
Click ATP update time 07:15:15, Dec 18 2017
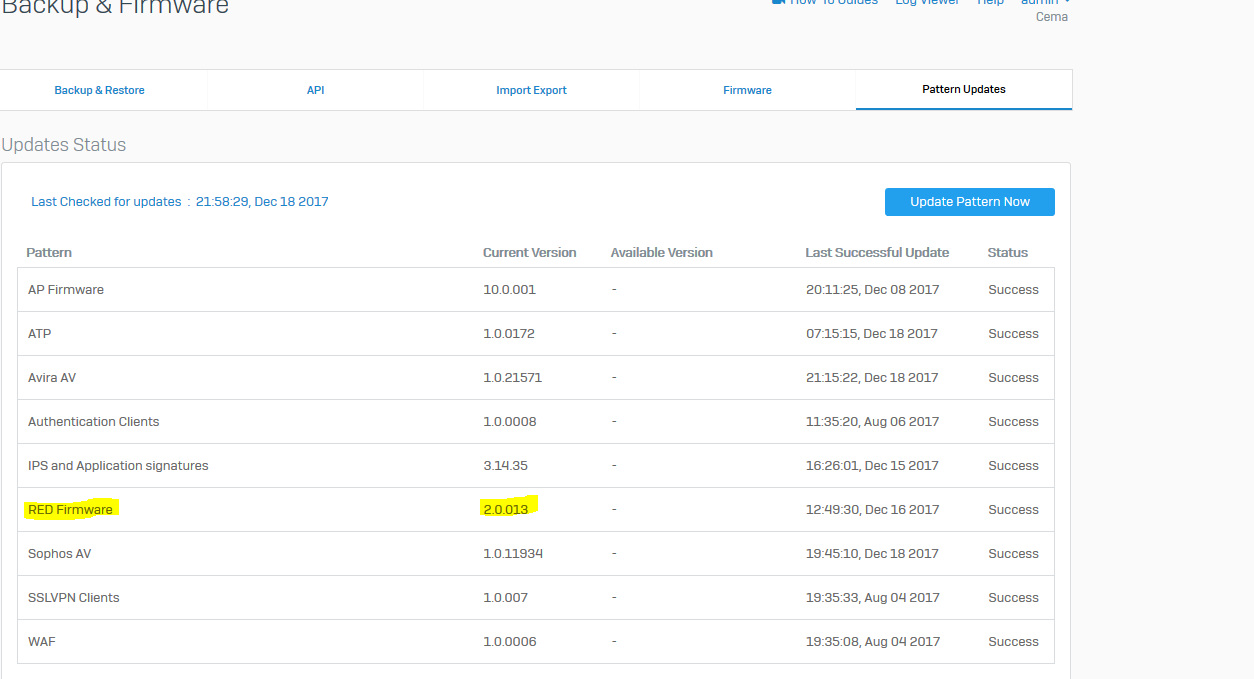pos(872,334)
